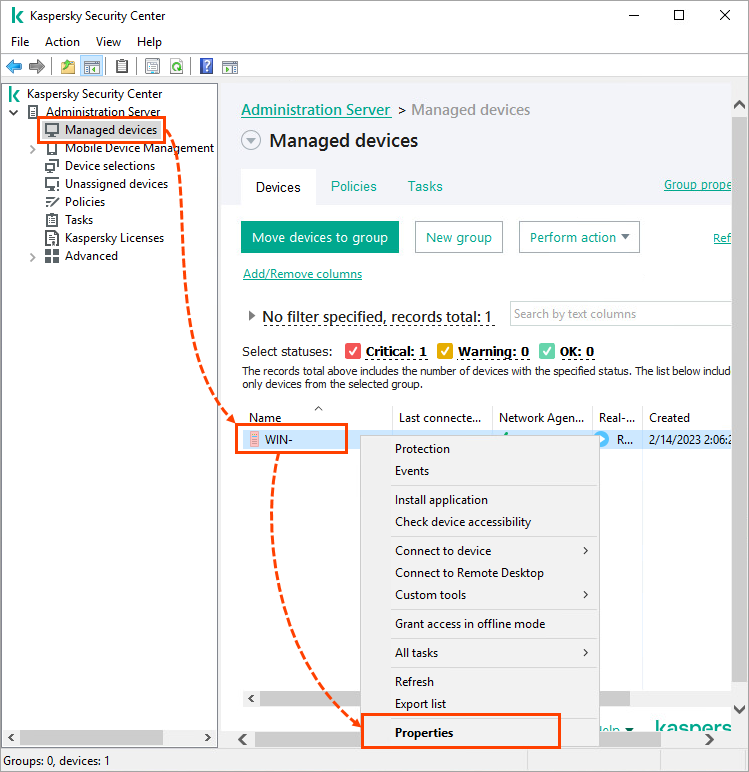Click the Up one level folder icon
The image size is (749, 772).
(x=68, y=66)
